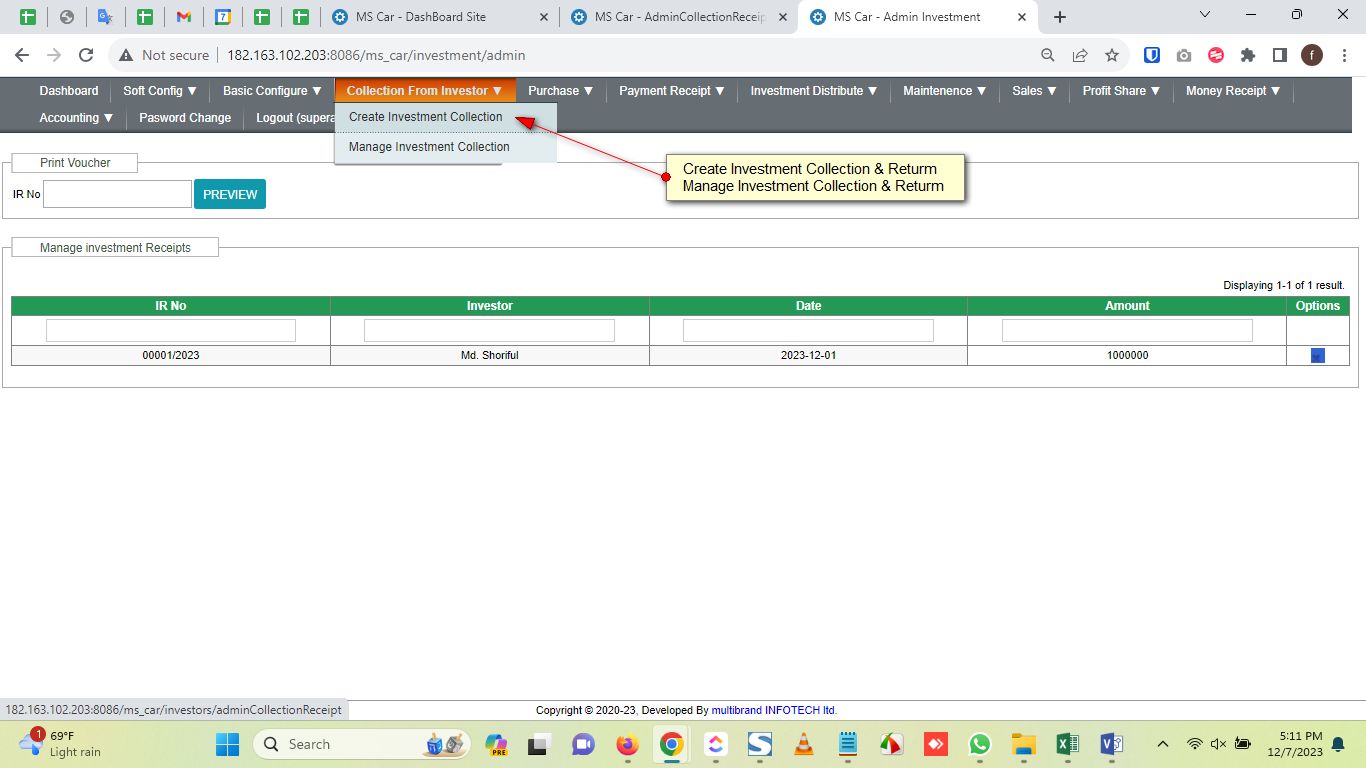Click the browser Back arrow

point(22,55)
